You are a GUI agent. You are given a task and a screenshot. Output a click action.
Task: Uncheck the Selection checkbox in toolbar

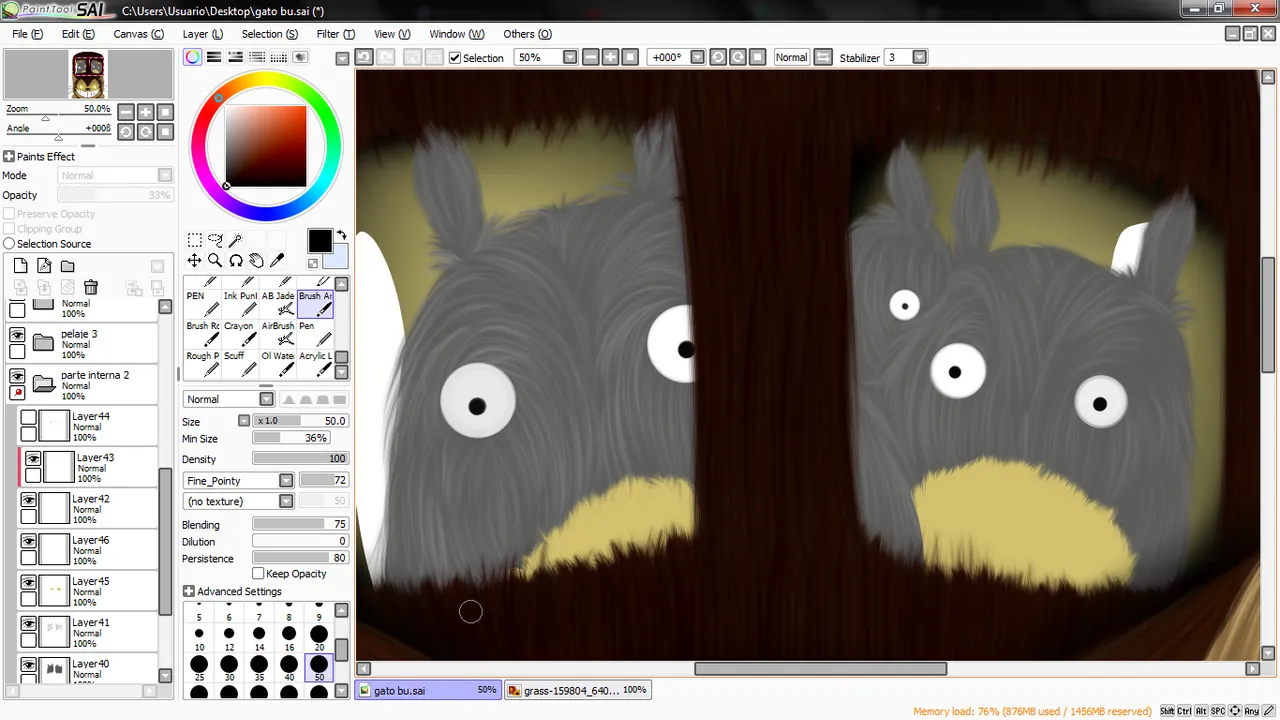(x=455, y=58)
